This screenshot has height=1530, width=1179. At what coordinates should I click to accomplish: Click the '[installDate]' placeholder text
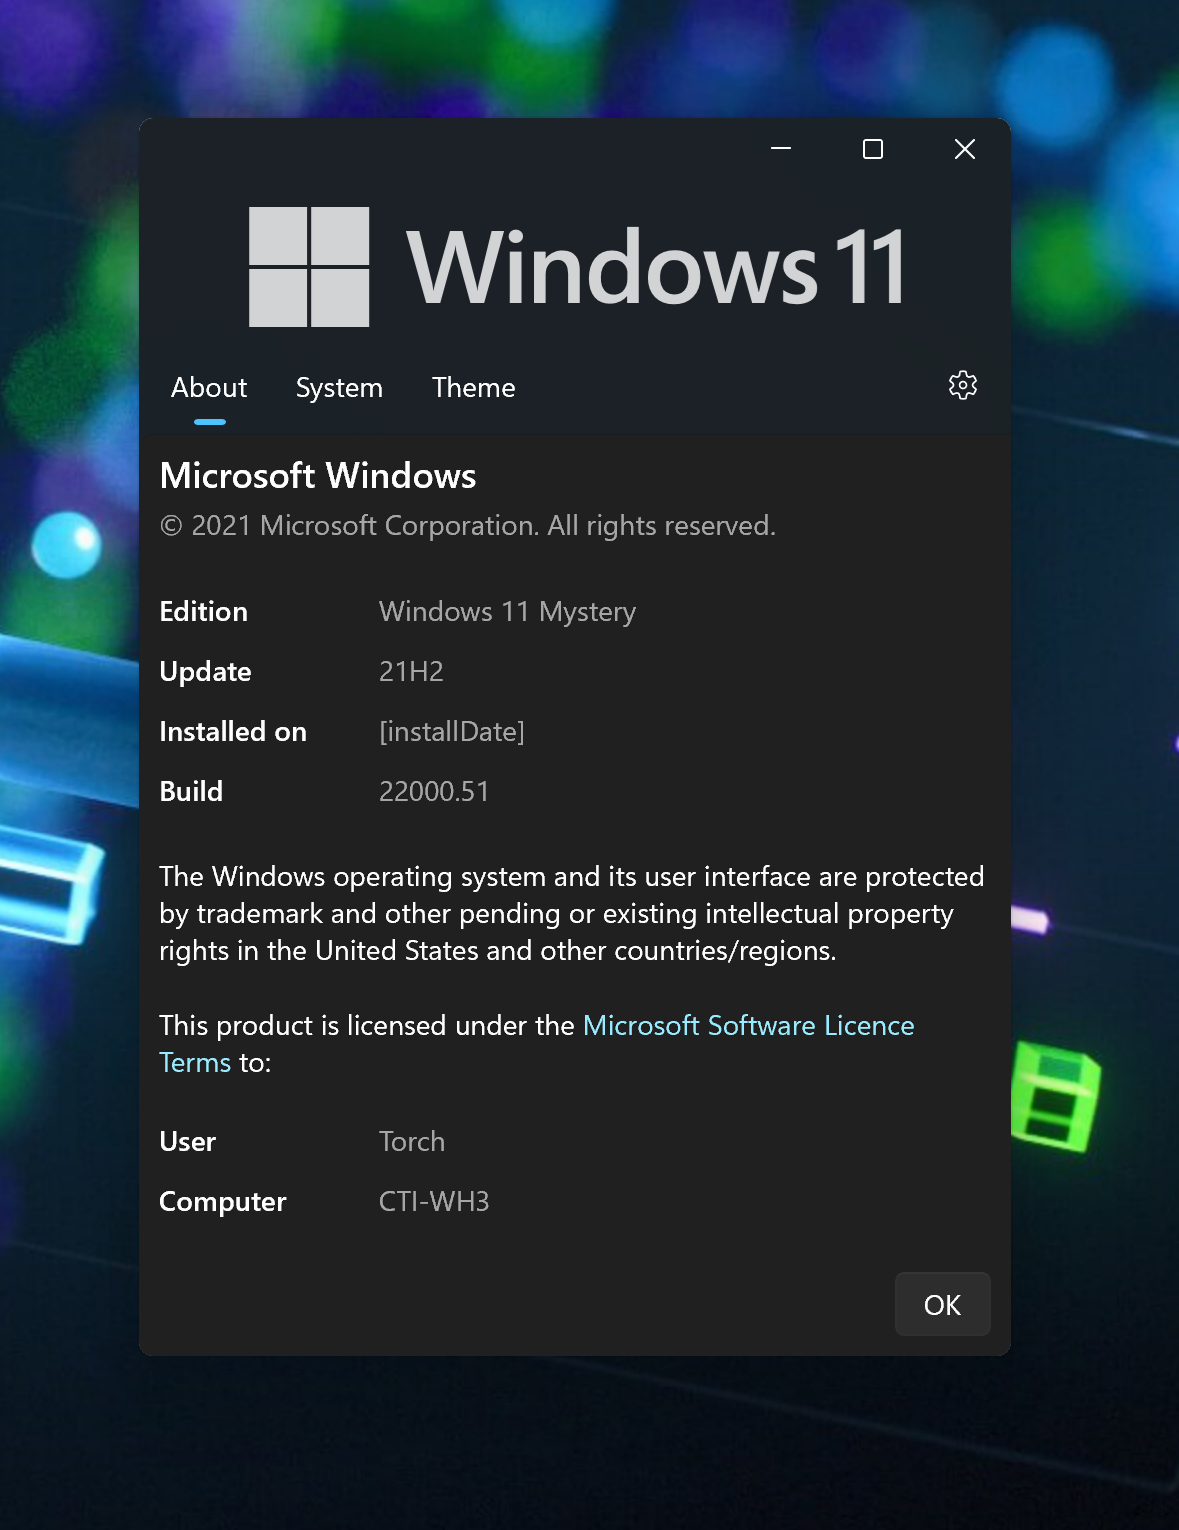pos(452,731)
